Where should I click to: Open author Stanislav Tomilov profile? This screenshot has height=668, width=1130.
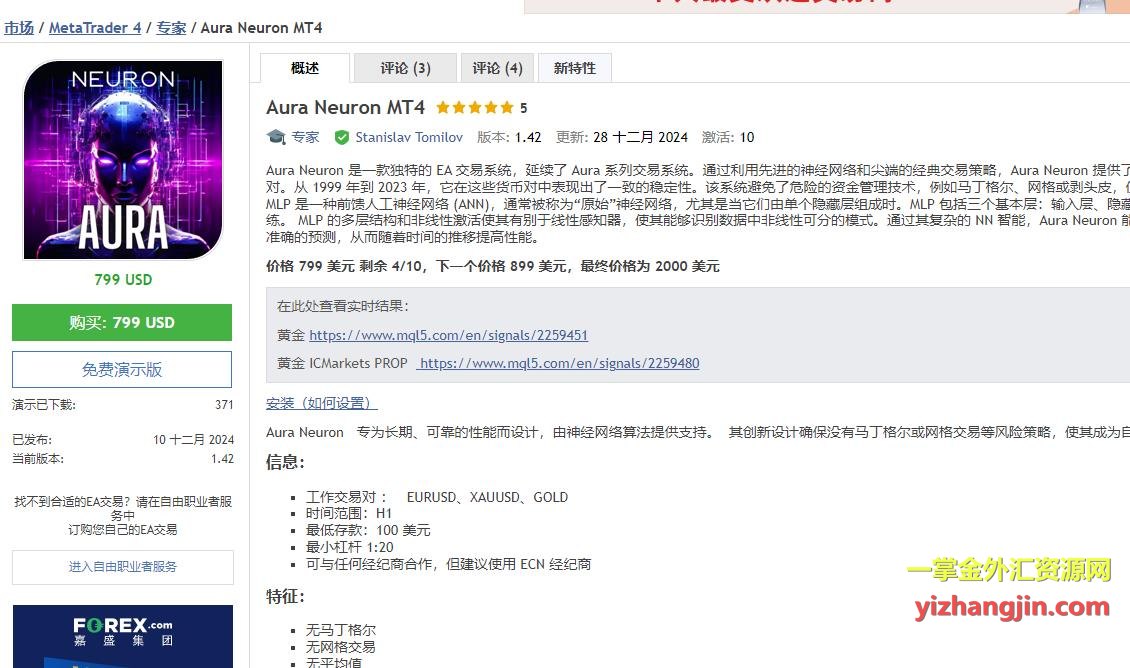click(409, 137)
